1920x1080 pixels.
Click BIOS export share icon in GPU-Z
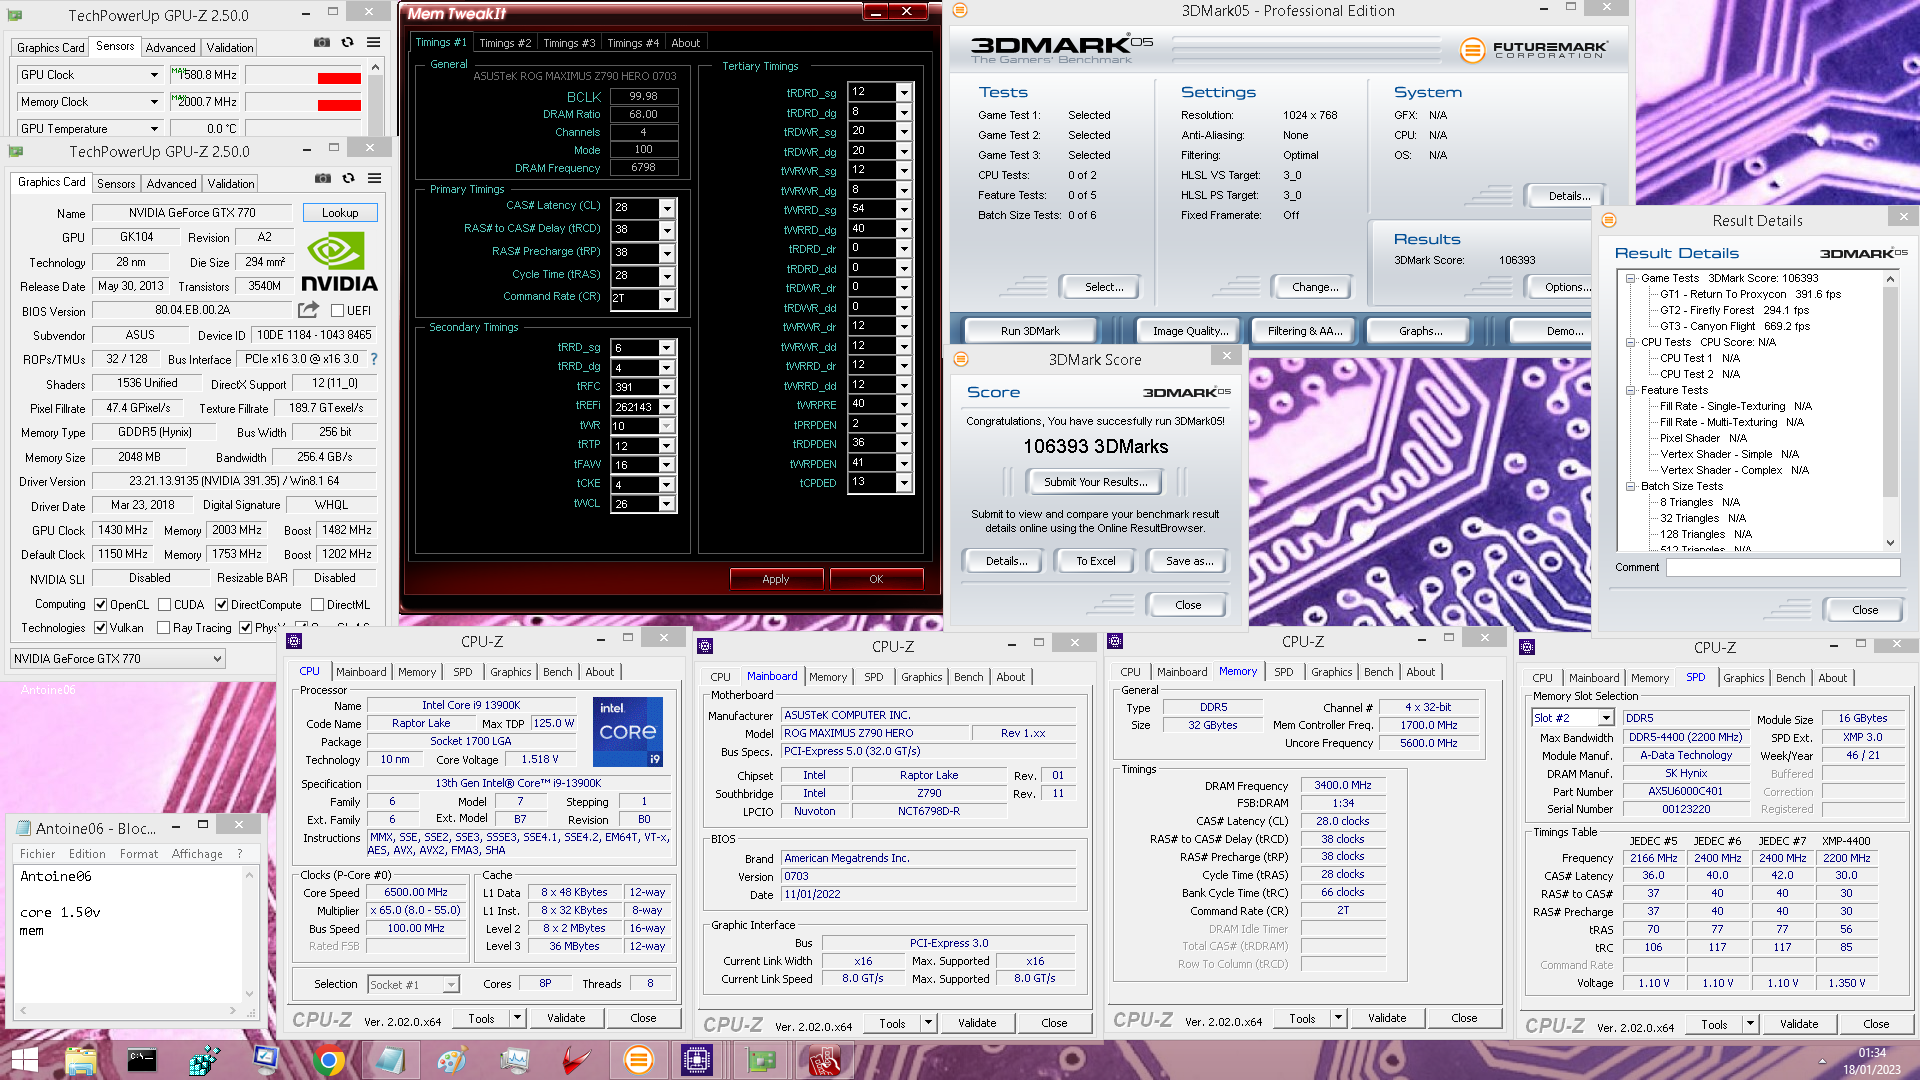(x=308, y=310)
